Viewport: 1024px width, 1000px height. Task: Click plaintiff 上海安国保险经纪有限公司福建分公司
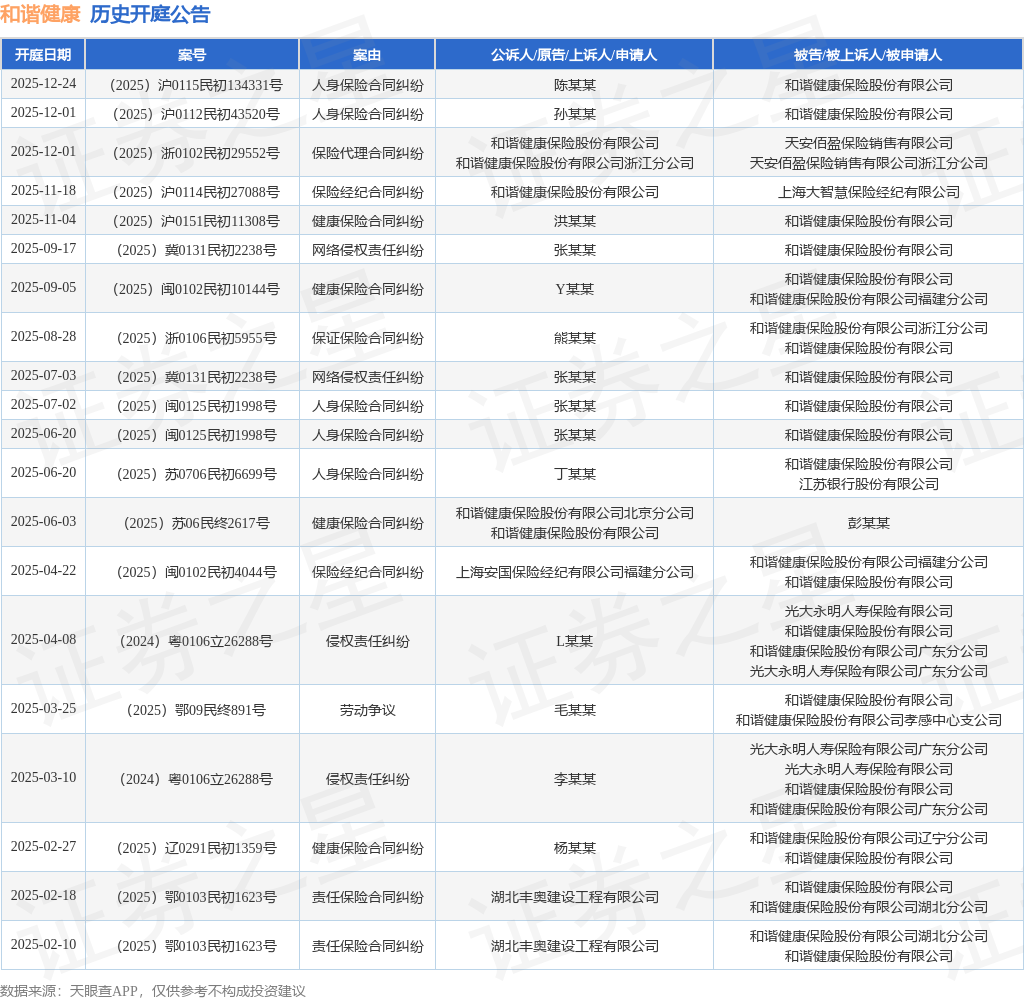point(575,573)
